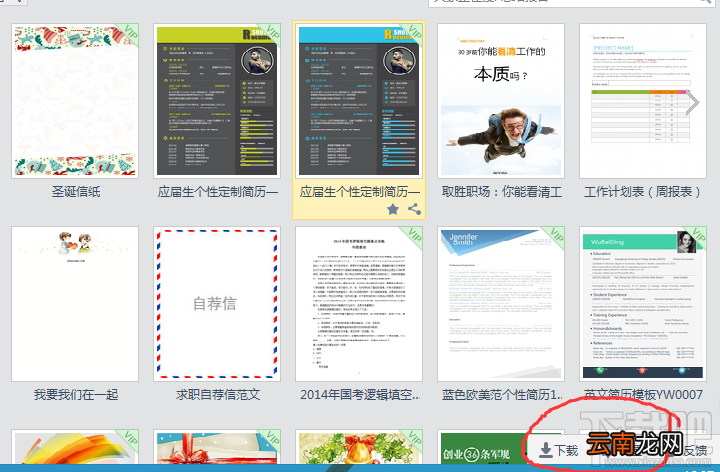
Task: Click the star favorite icon under selected template
Action: (x=393, y=209)
